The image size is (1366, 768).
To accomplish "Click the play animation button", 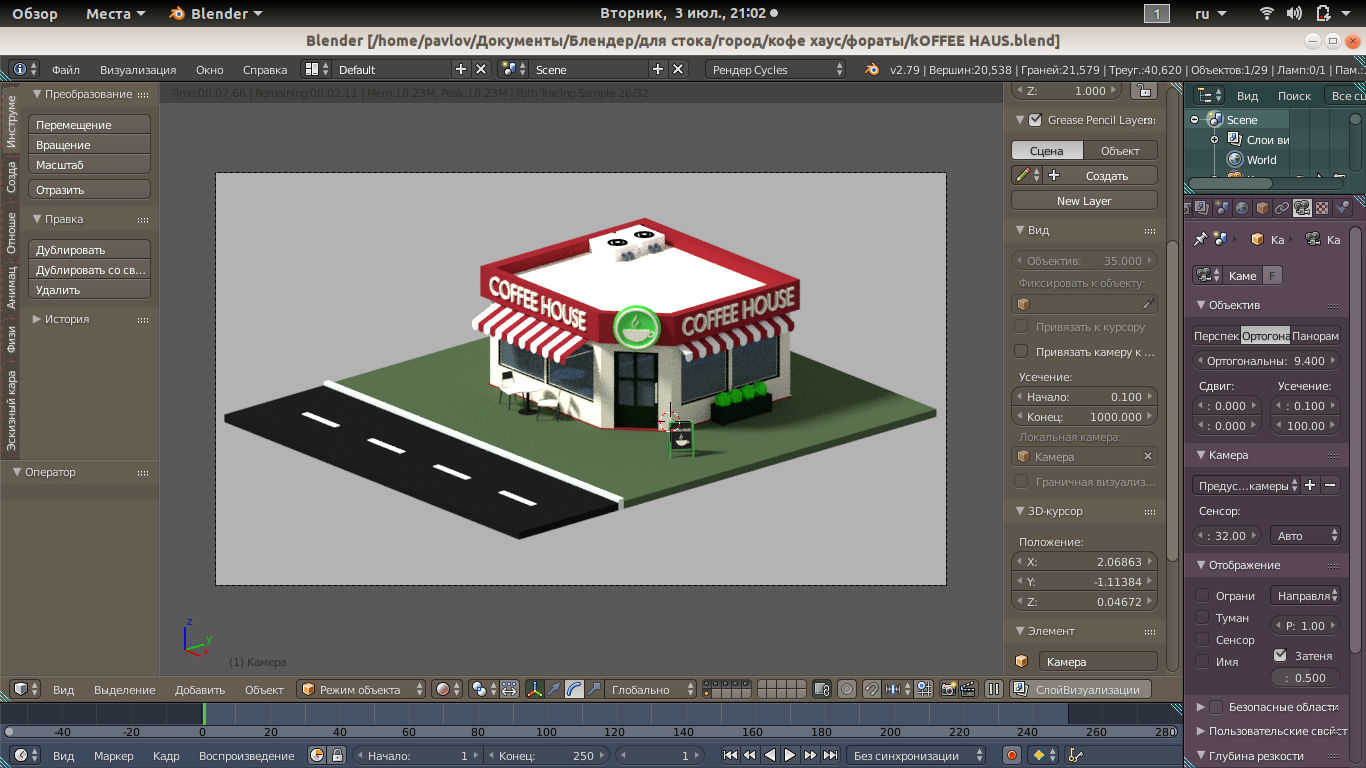I will point(790,756).
